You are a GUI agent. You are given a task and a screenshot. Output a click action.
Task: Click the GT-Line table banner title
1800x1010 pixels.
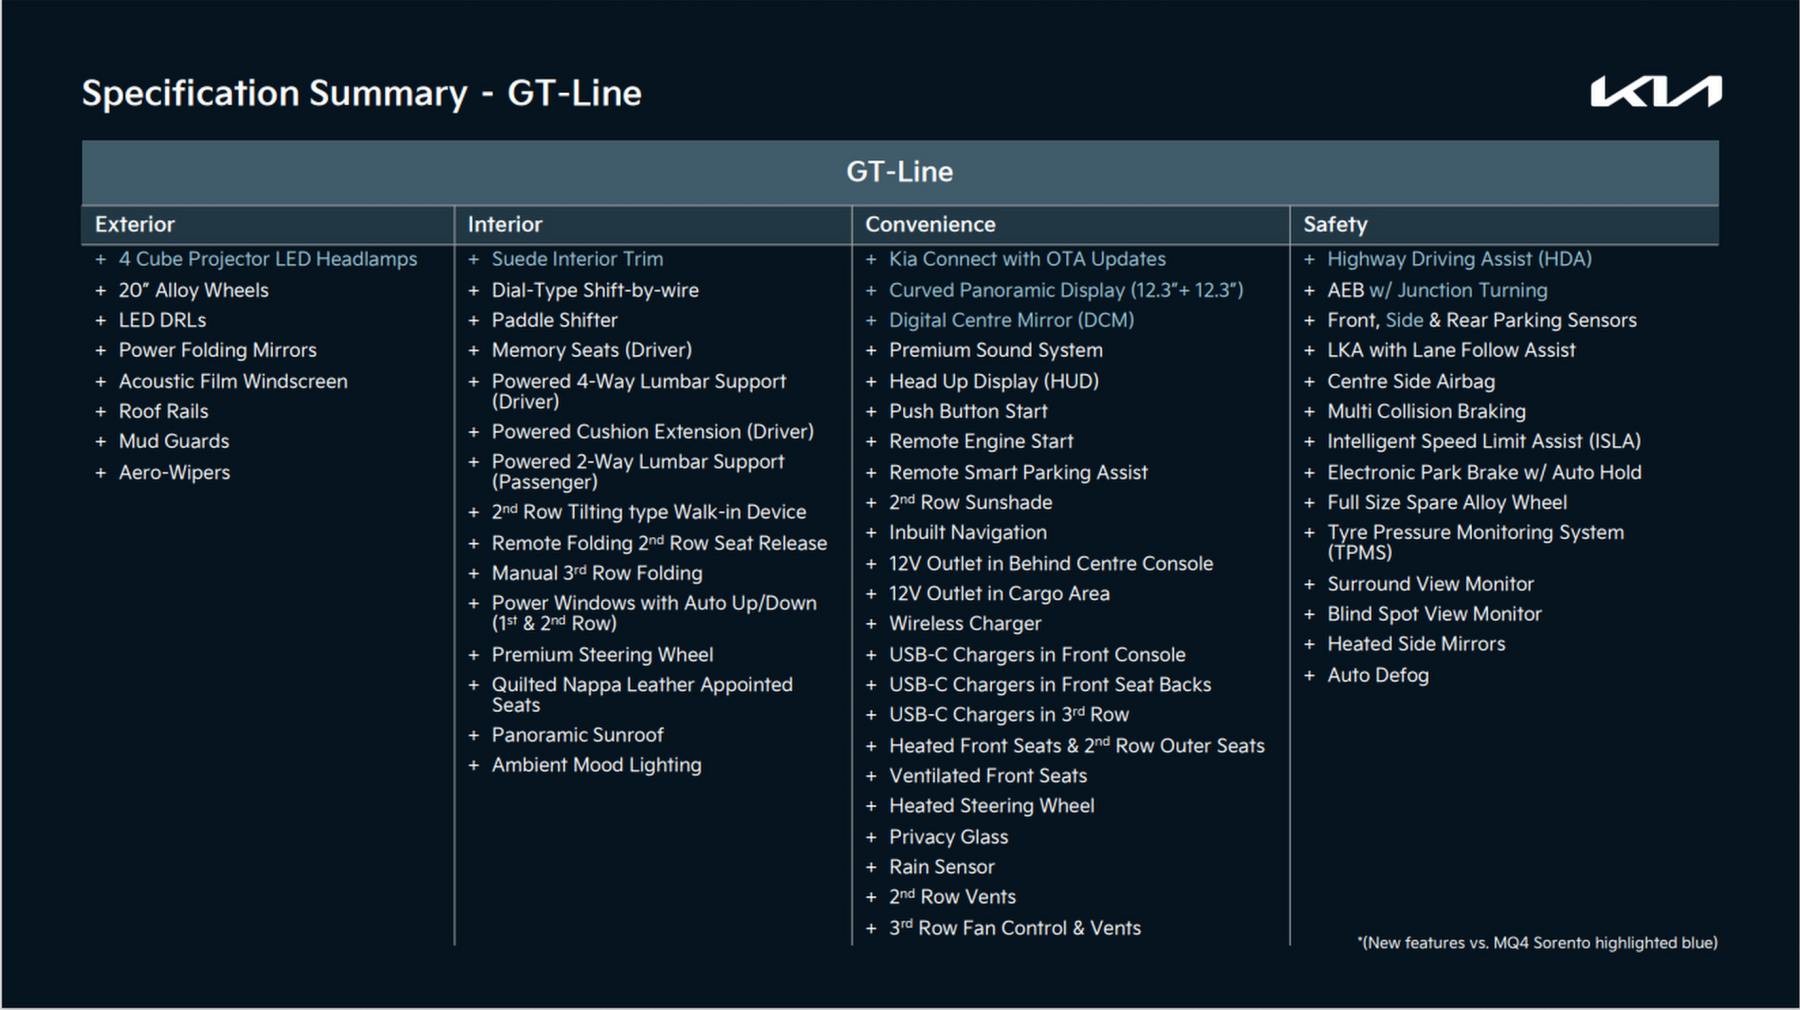(899, 172)
